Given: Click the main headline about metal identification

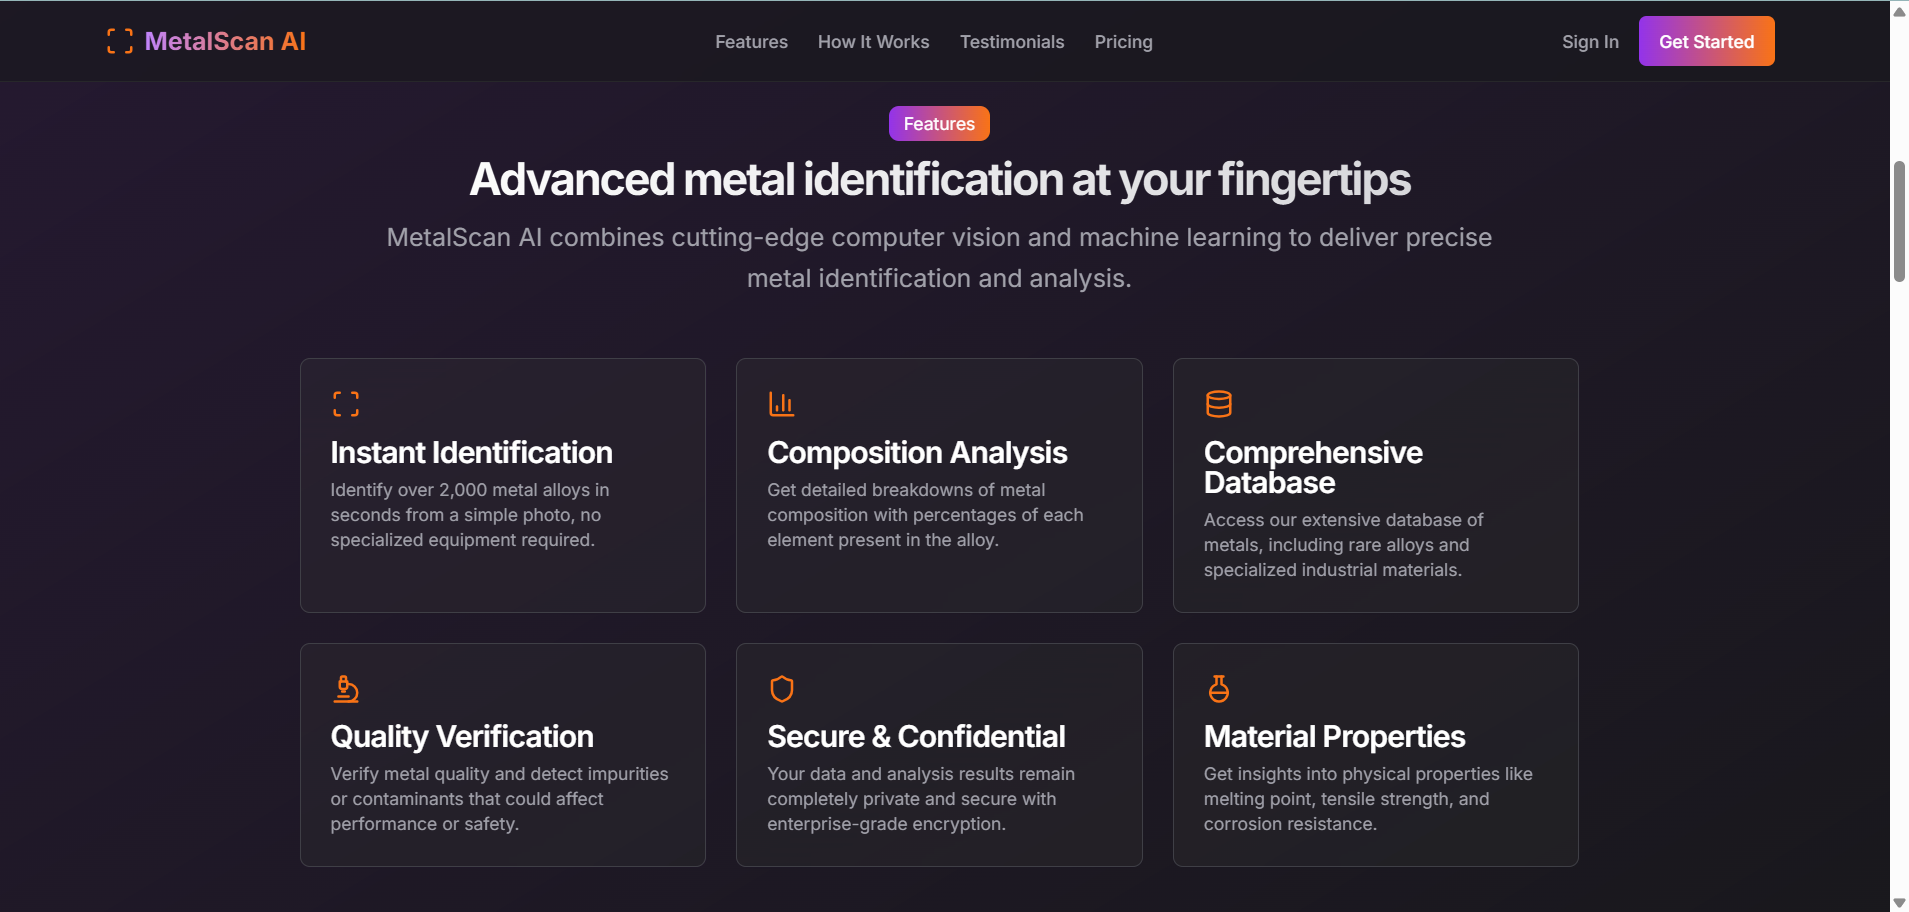Looking at the screenshot, I should (940, 180).
